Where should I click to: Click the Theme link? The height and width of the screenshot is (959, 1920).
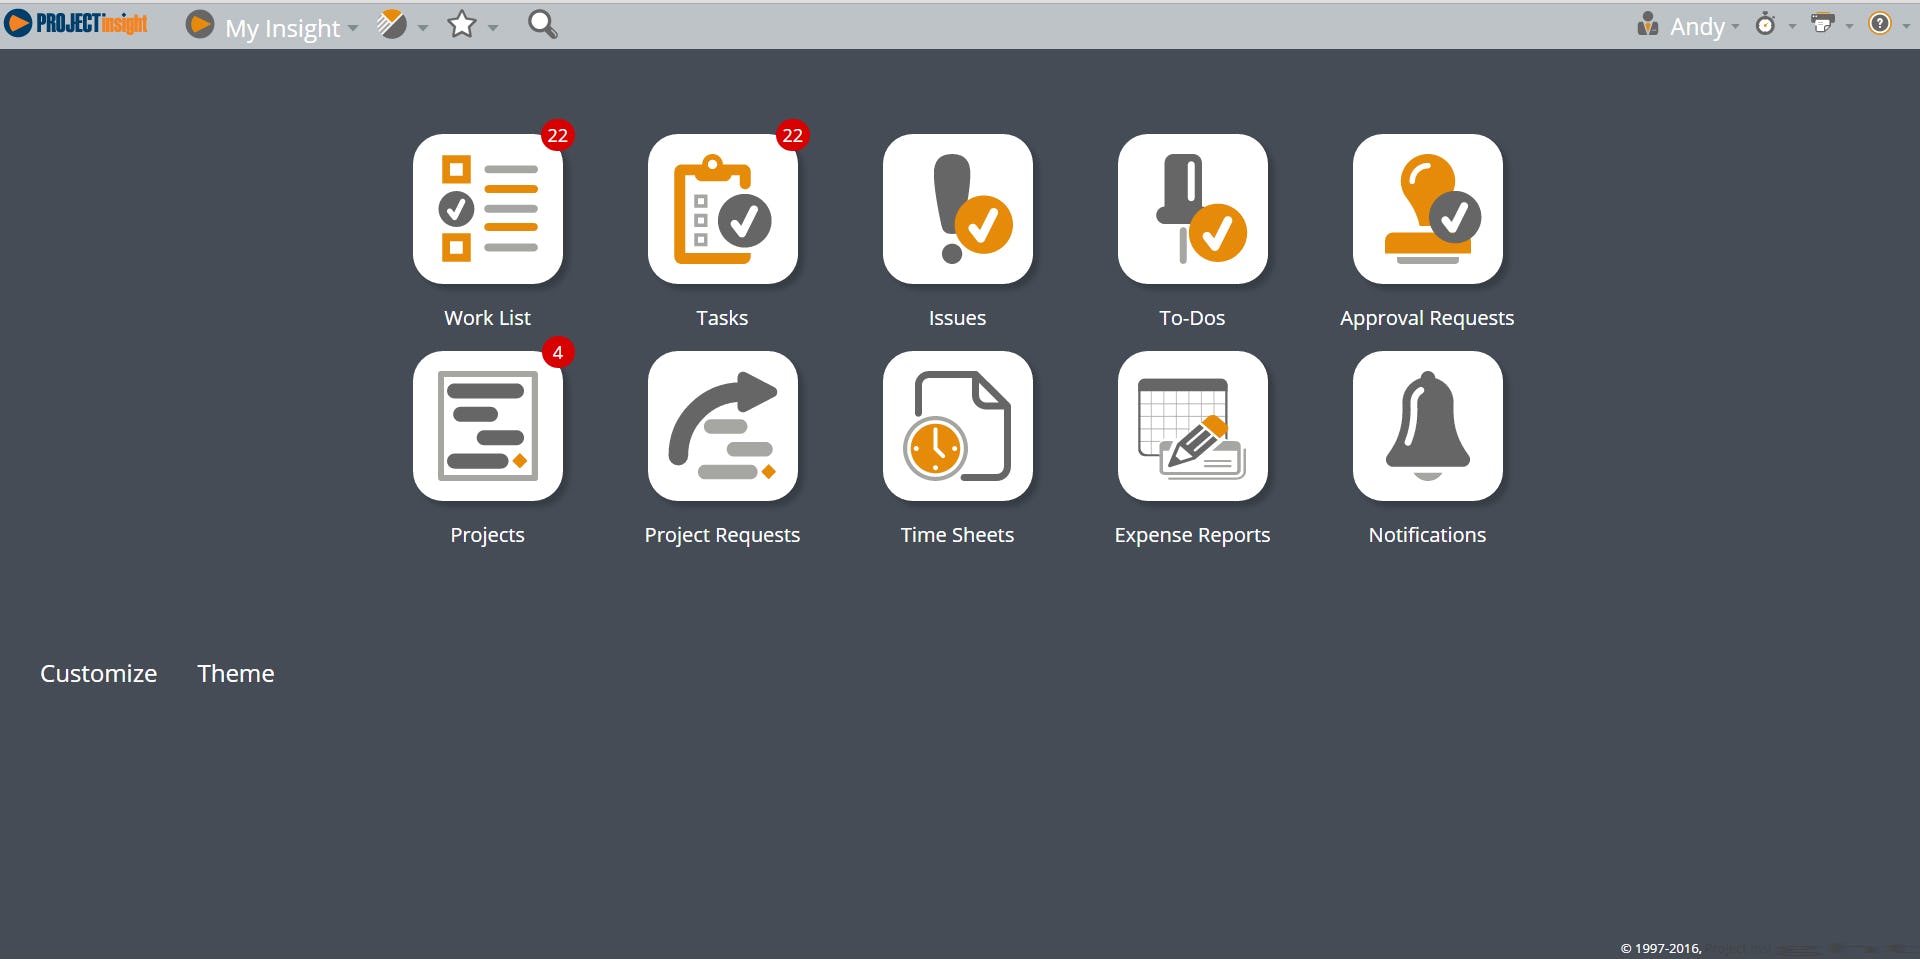[x=235, y=674]
